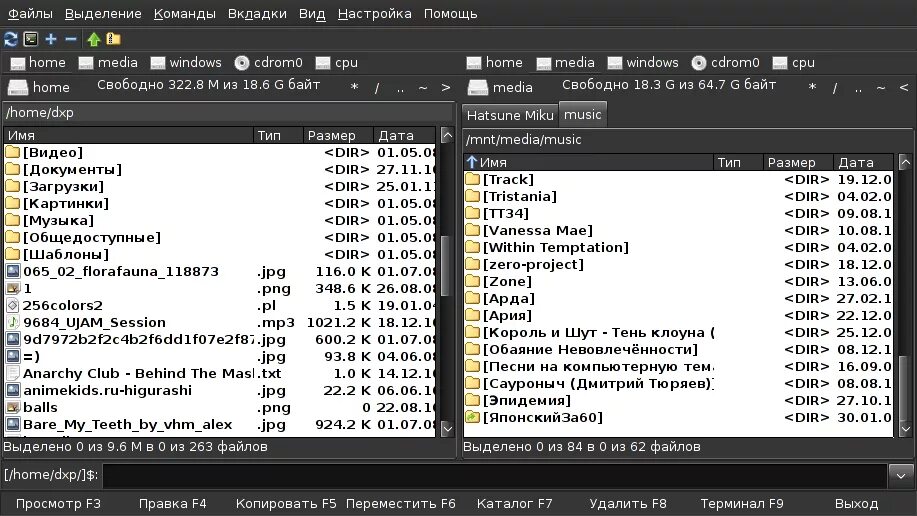The height and width of the screenshot is (516, 917).
Task: Select cpu drive button in right panel
Action: point(793,63)
